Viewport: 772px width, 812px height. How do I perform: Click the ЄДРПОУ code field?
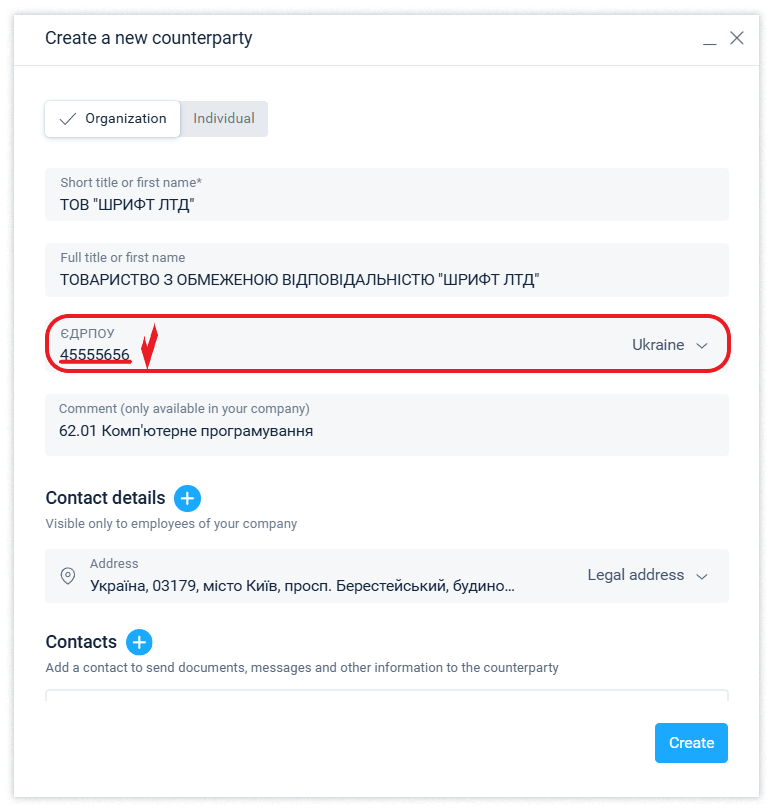click(300, 354)
